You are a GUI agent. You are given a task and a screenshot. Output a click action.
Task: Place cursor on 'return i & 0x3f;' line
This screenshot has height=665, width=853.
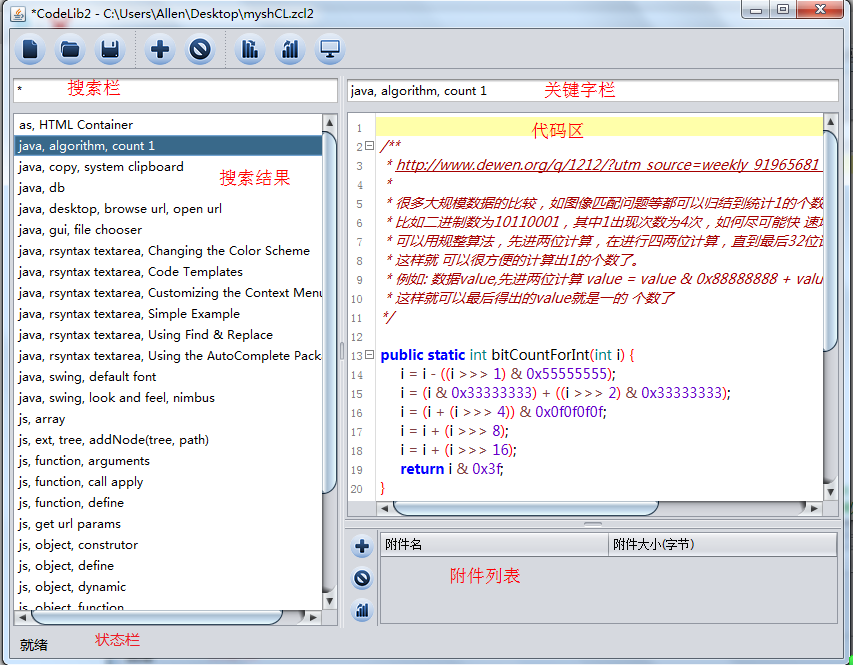tap(452, 469)
